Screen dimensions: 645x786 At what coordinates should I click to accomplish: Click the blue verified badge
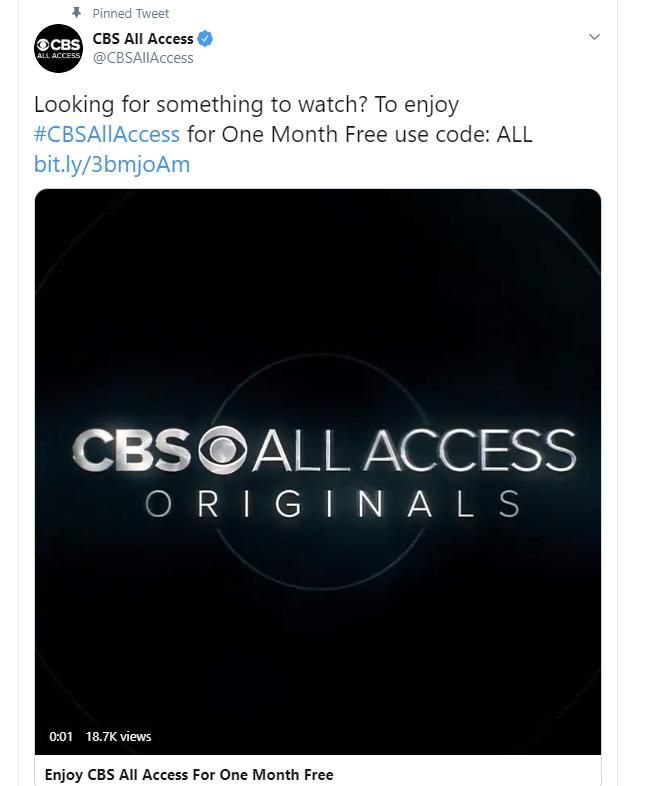pyautogui.click(x=205, y=39)
